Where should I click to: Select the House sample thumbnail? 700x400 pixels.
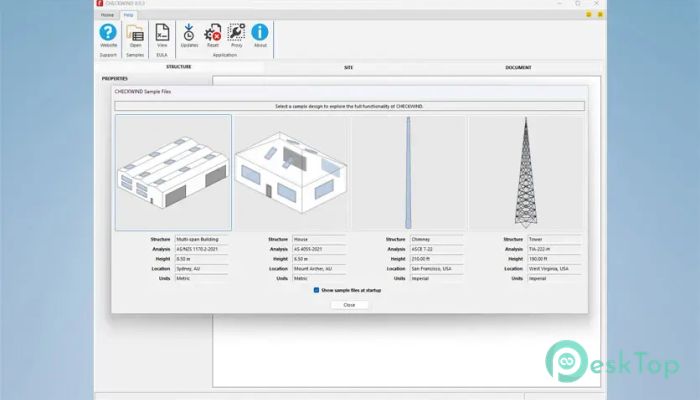click(291, 173)
